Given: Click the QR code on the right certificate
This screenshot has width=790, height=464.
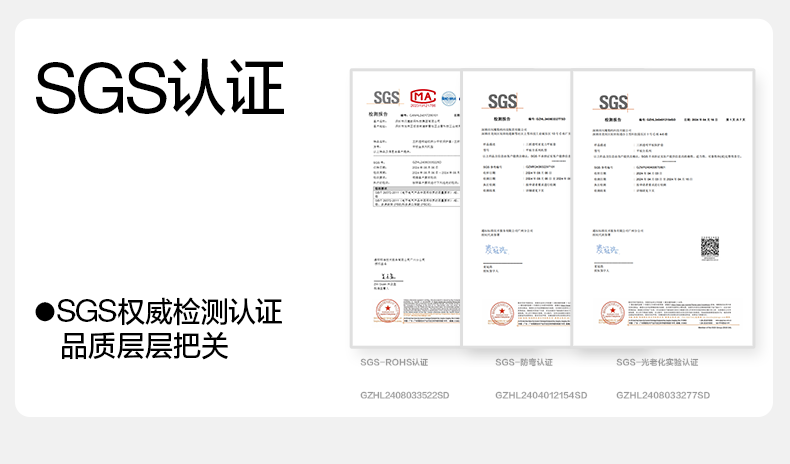Looking at the screenshot, I should click(x=710, y=248).
